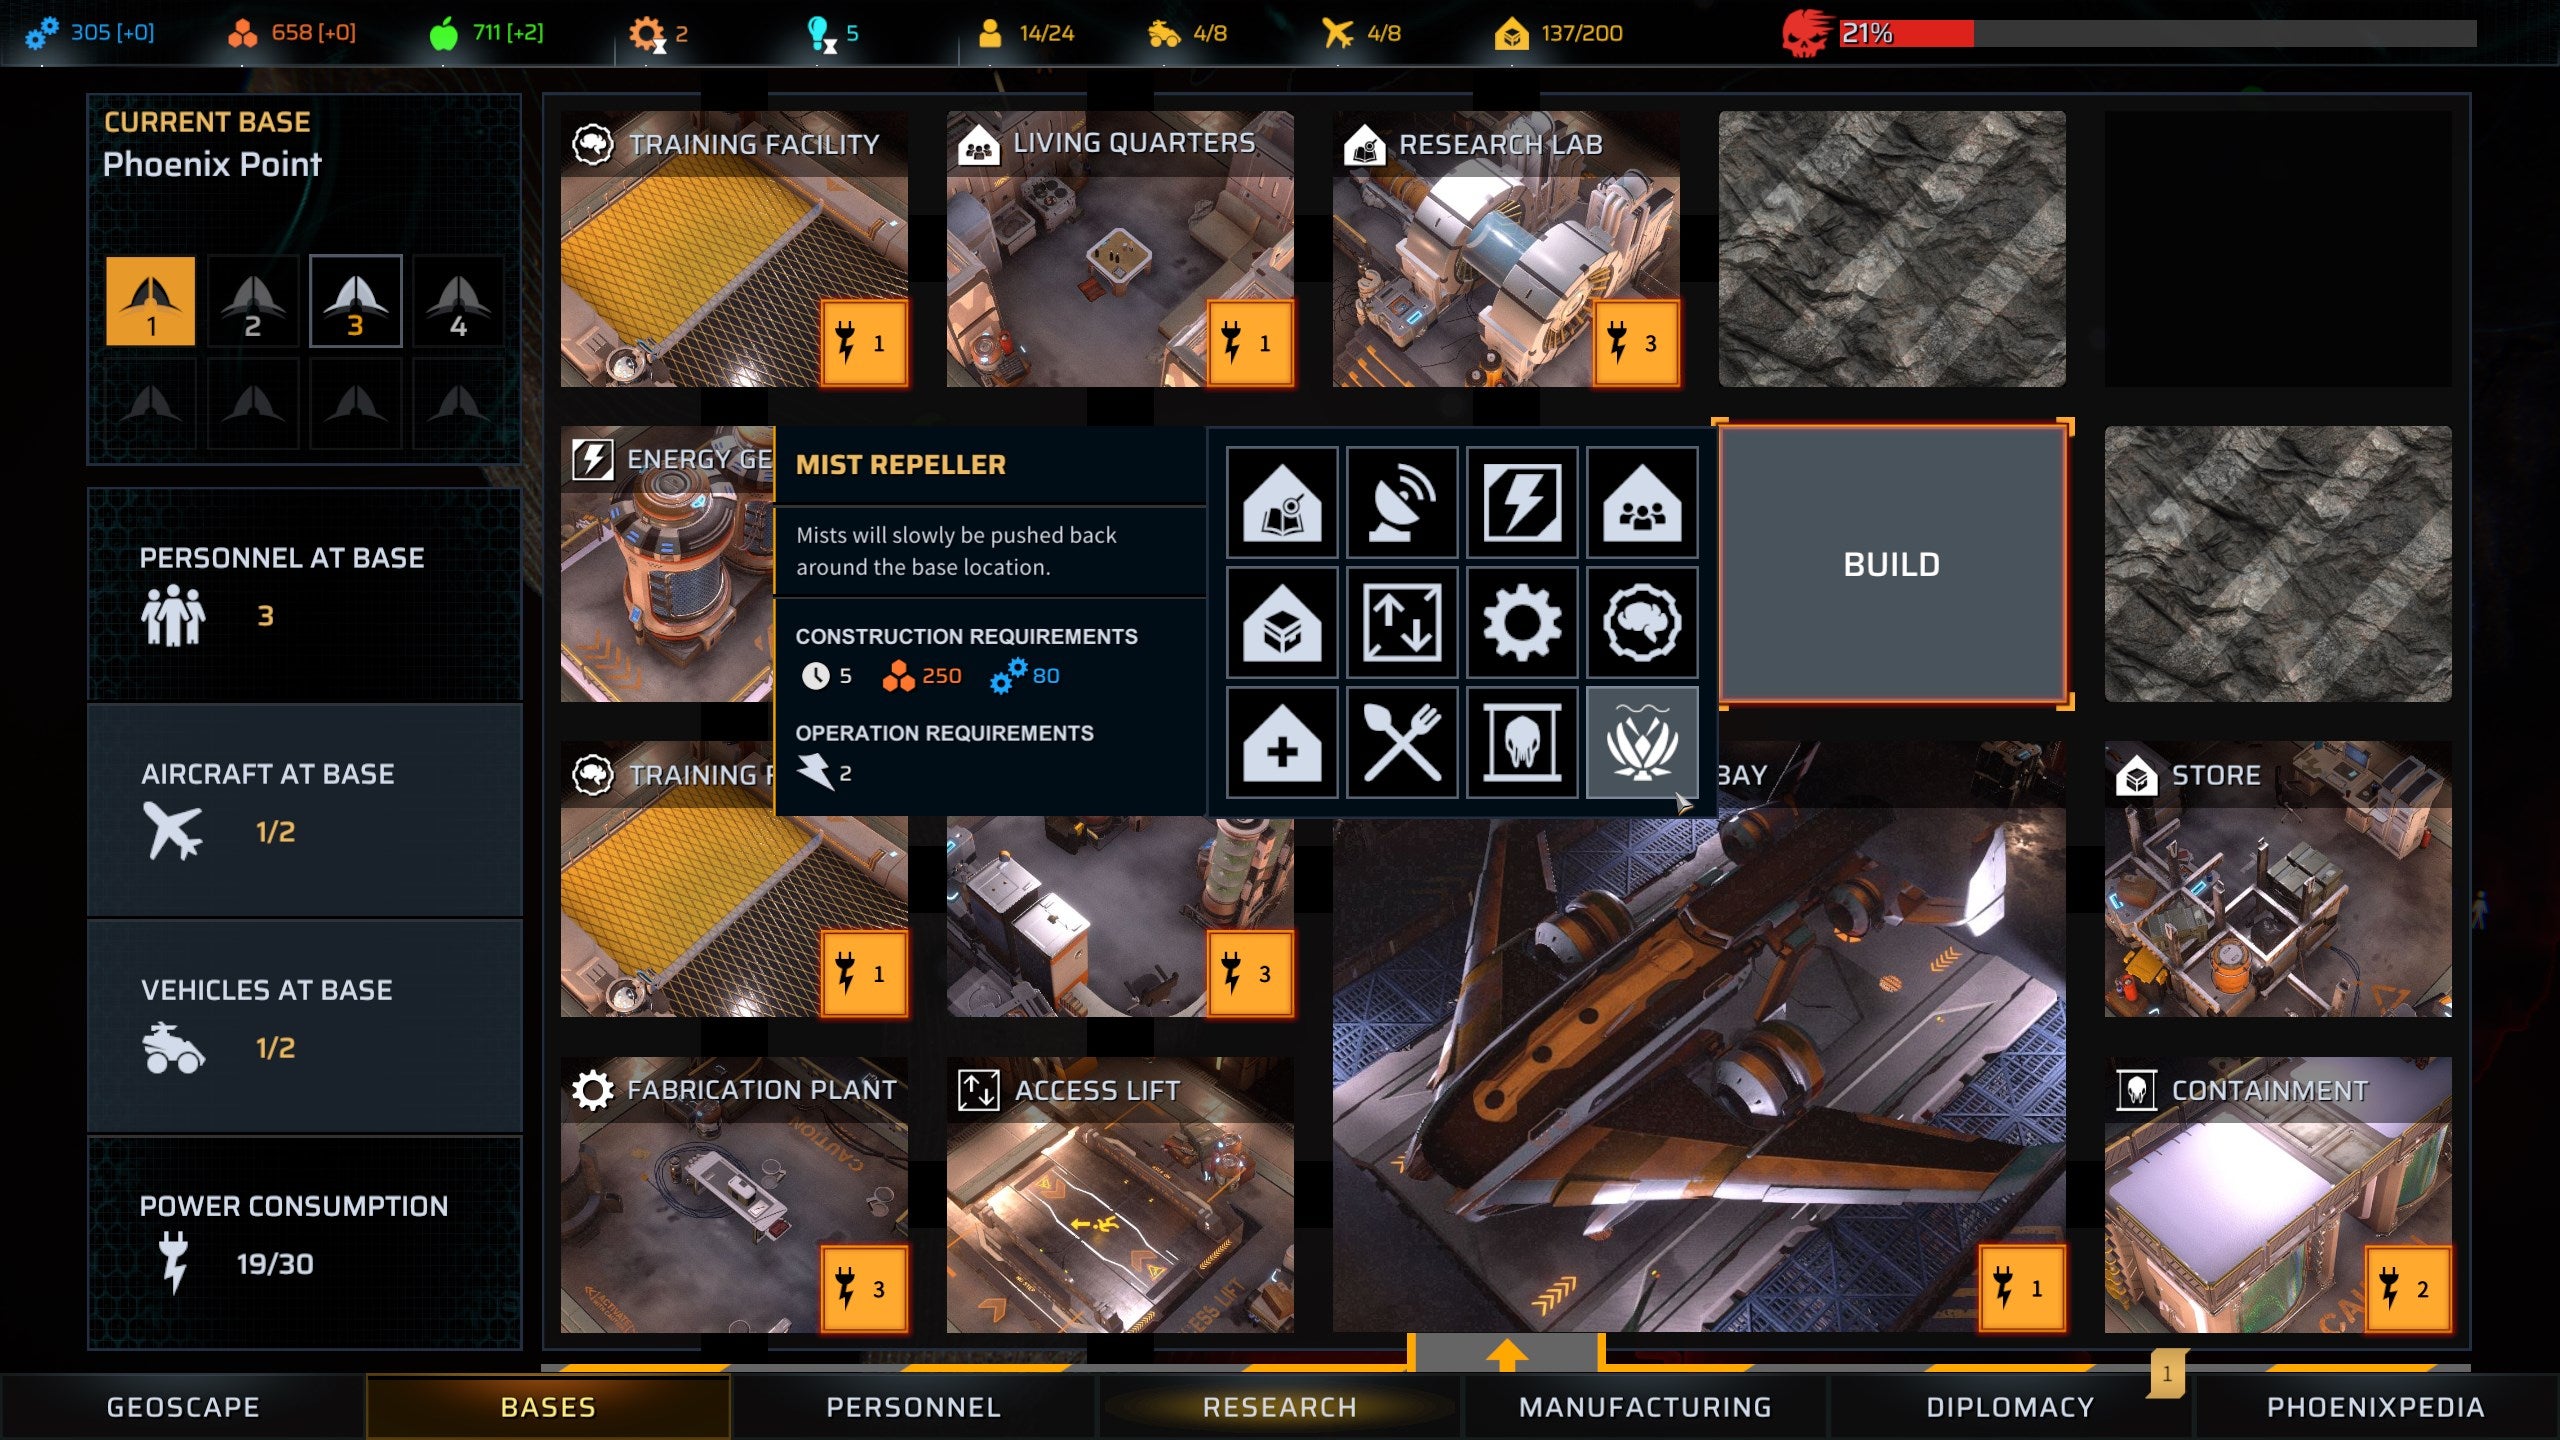The height and width of the screenshot is (1440, 2560).
Task: Toggle base slot 1 selection
Action: click(149, 295)
